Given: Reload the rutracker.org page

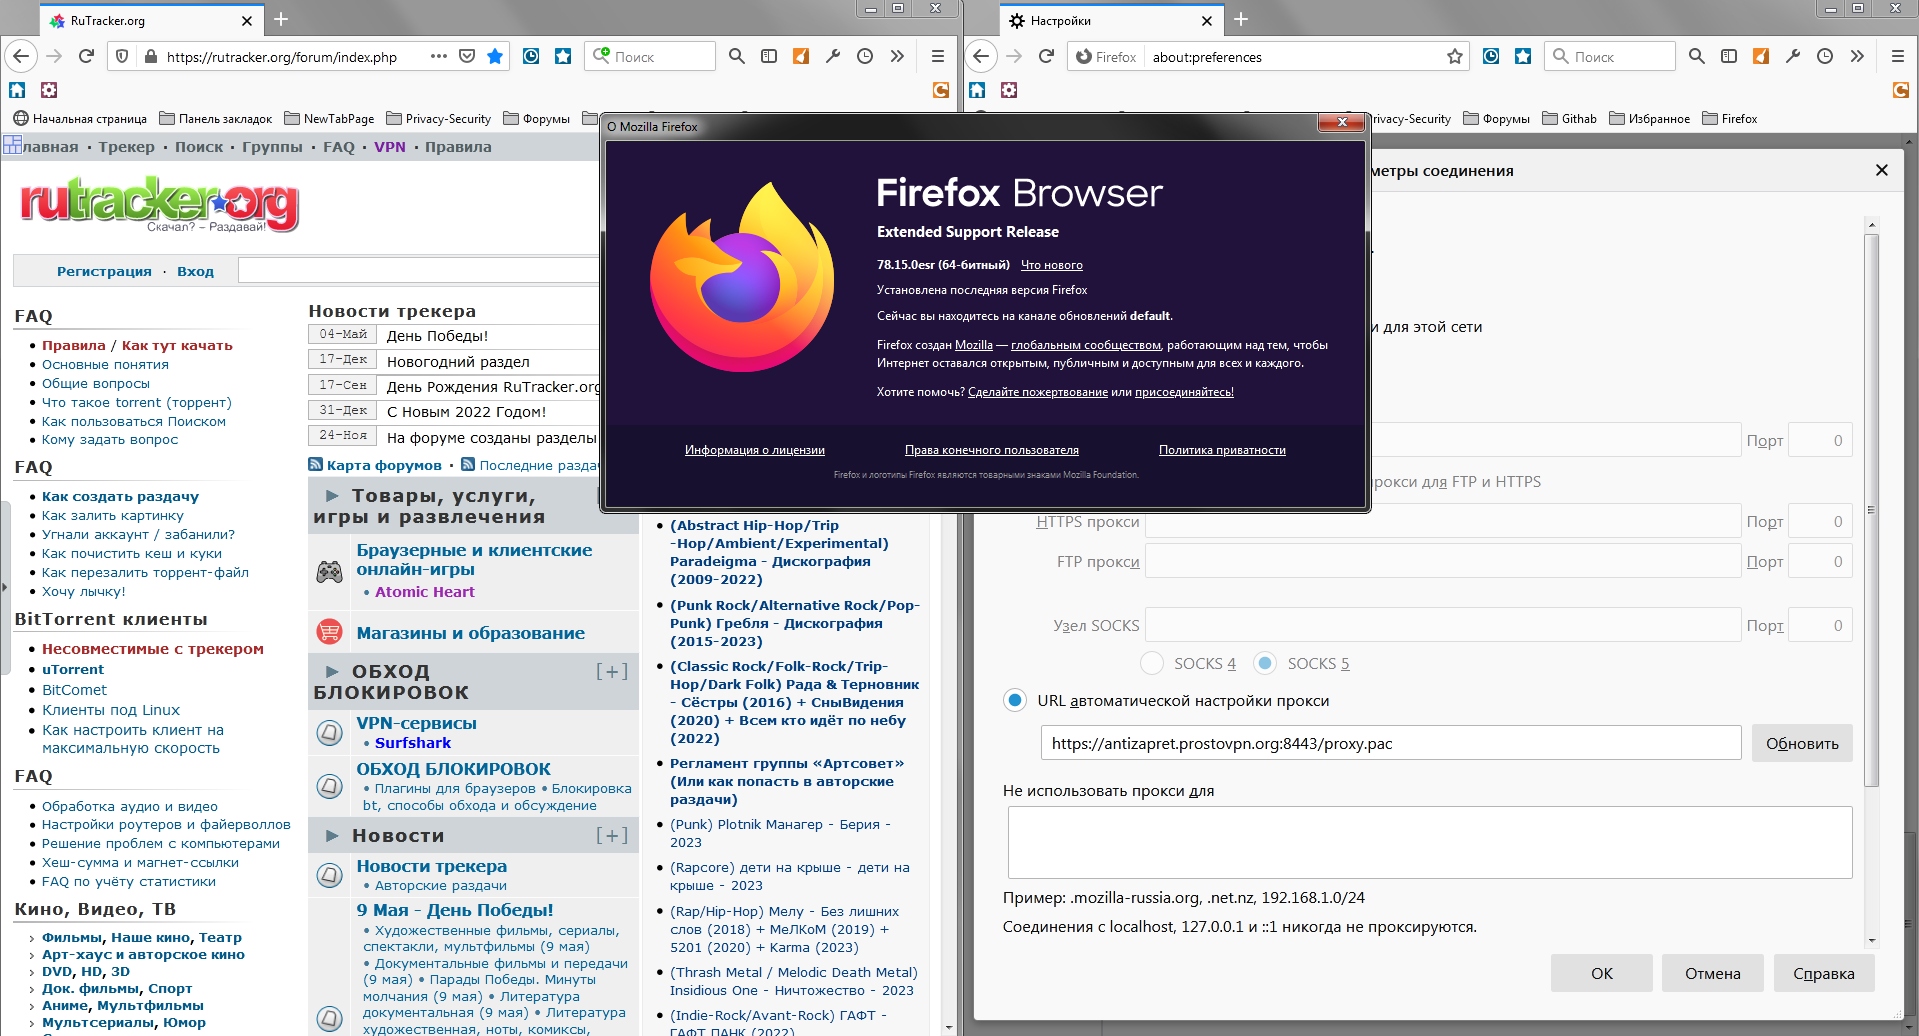Looking at the screenshot, I should (86, 57).
